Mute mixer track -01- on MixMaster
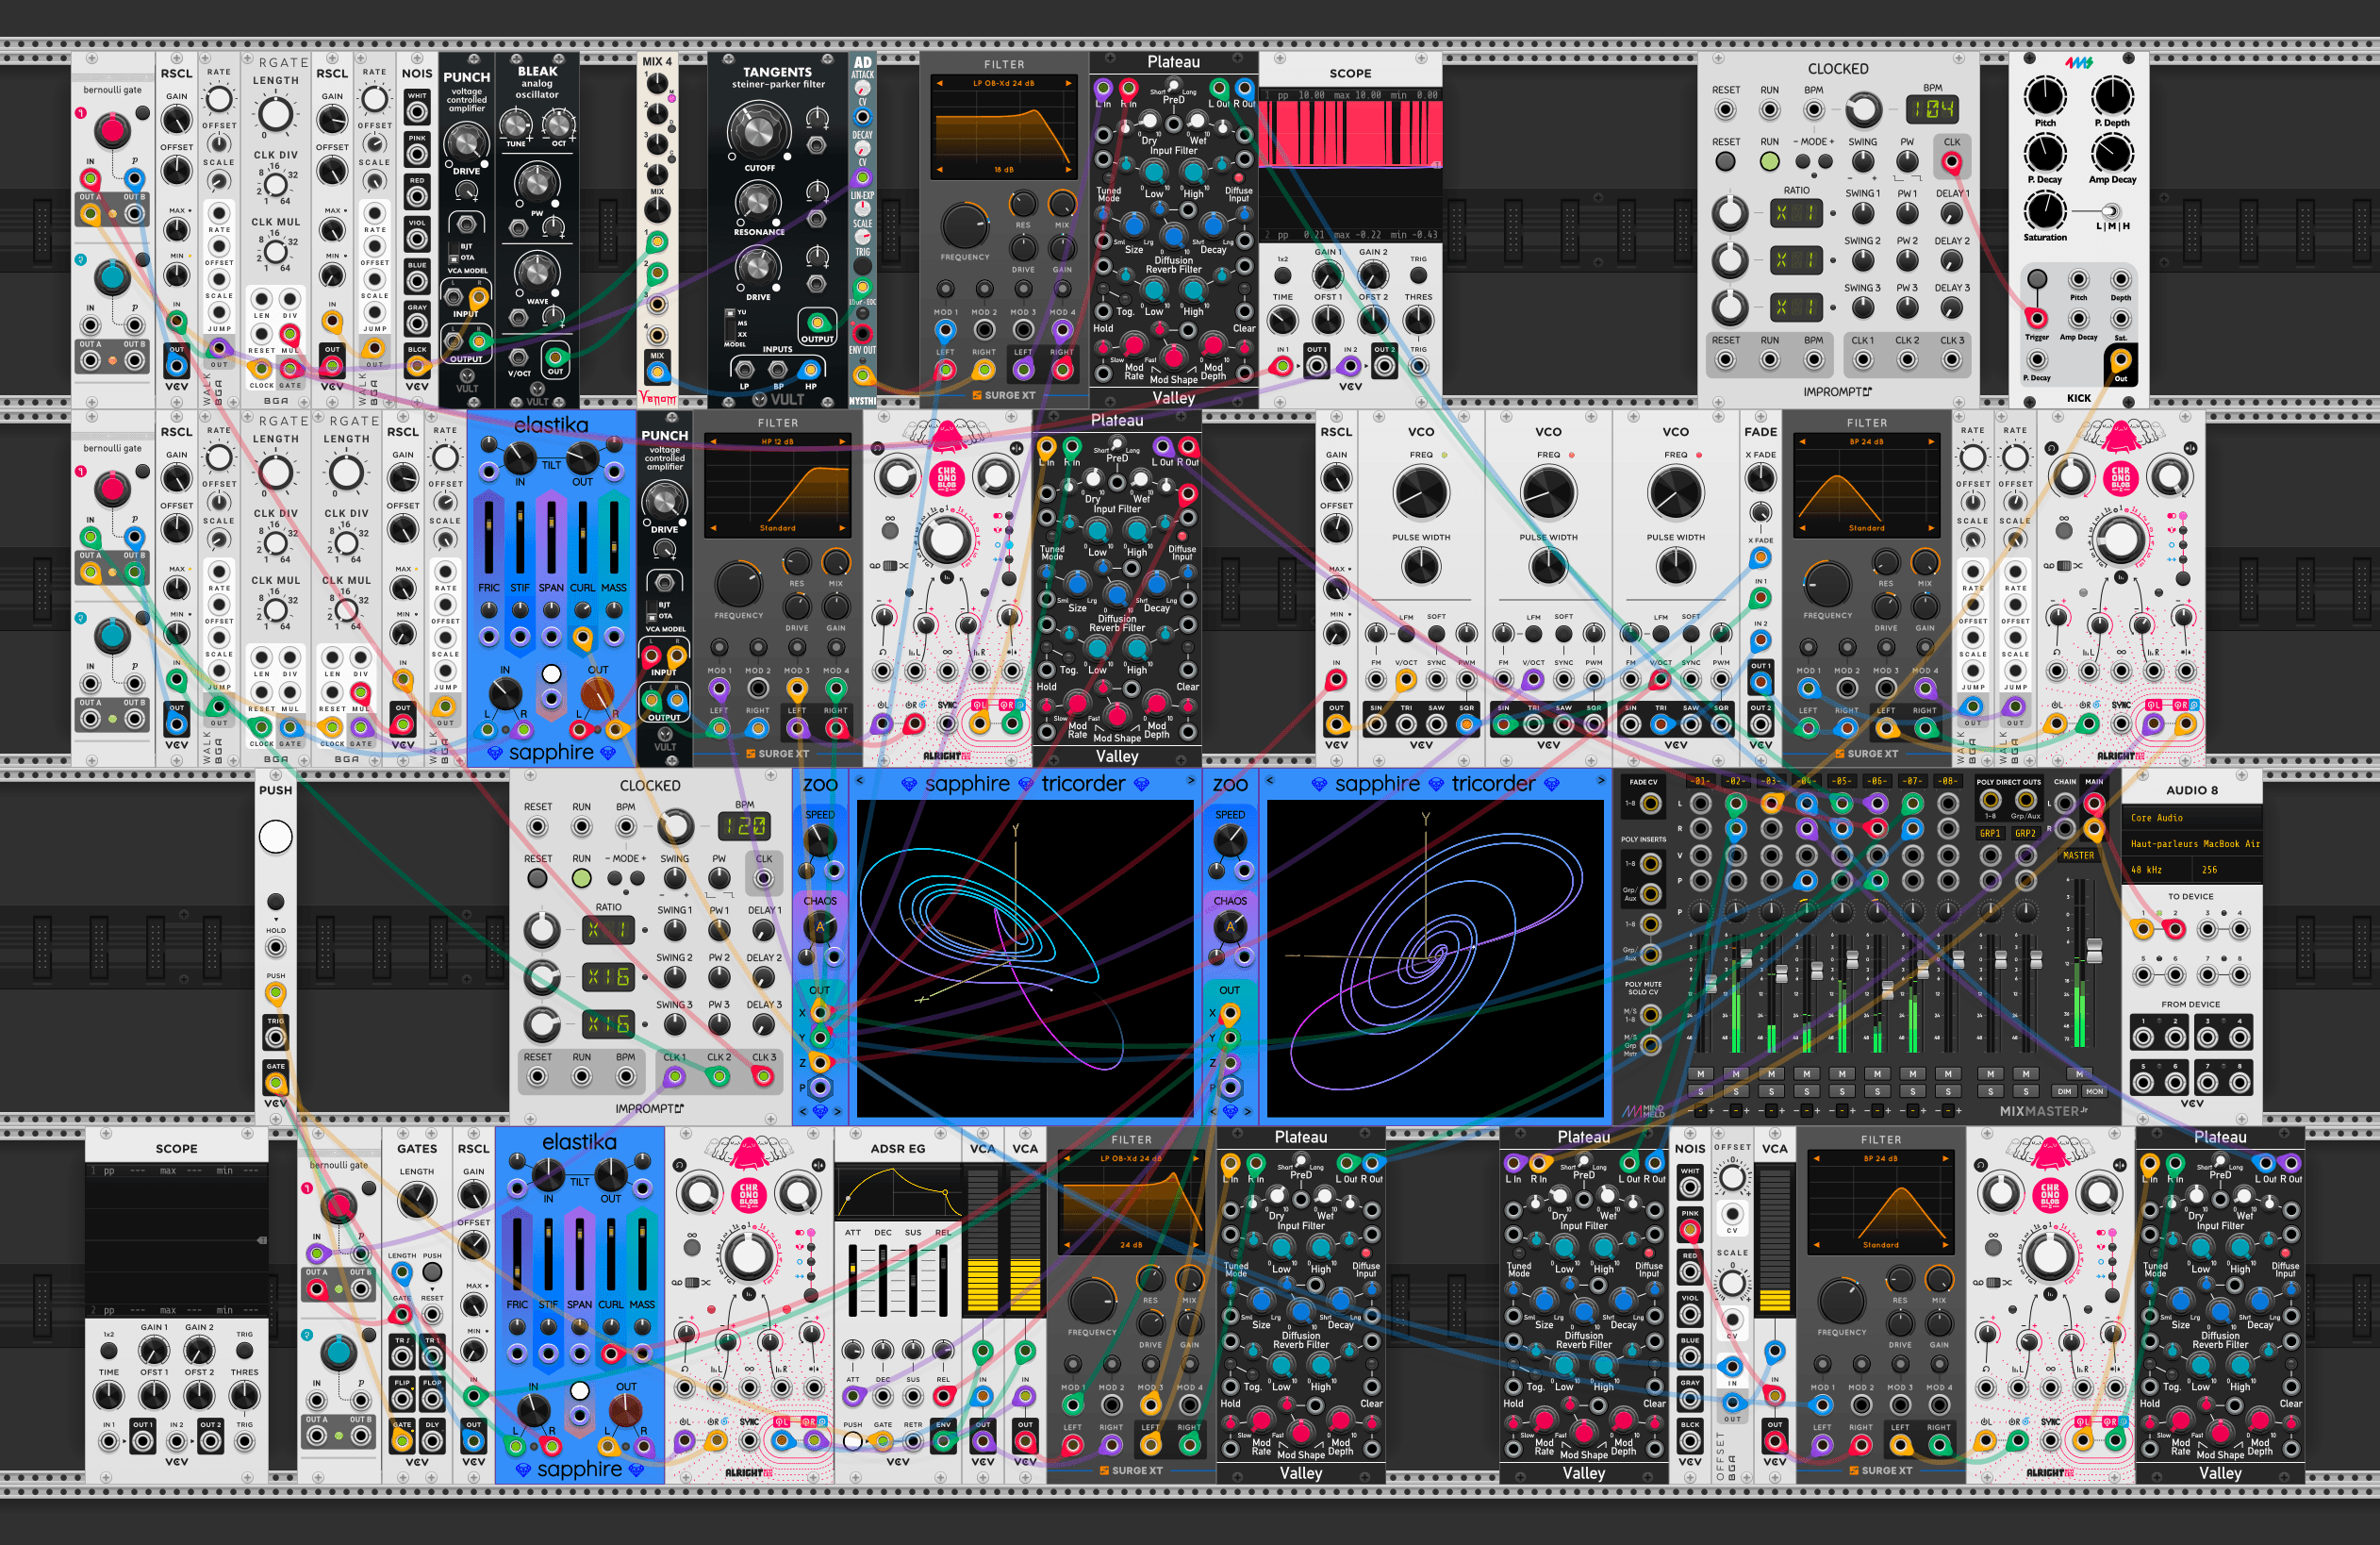The height and width of the screenshot is (1545, 2380). point(1700,1074)
